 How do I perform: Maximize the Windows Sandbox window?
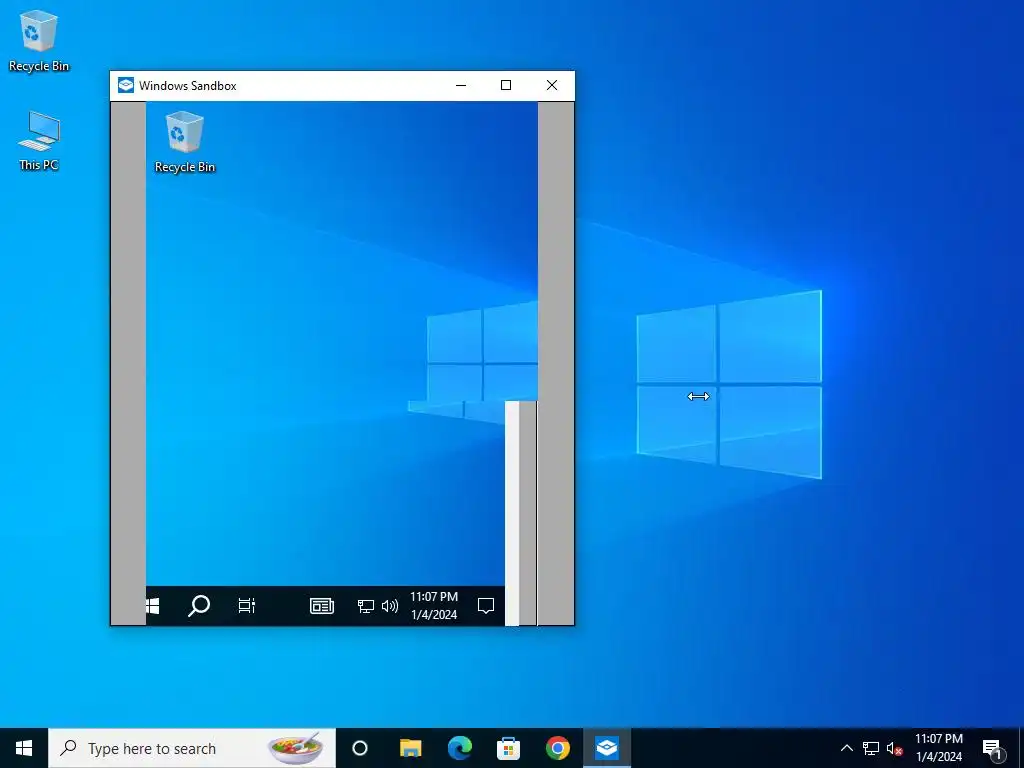click(505, 86)
